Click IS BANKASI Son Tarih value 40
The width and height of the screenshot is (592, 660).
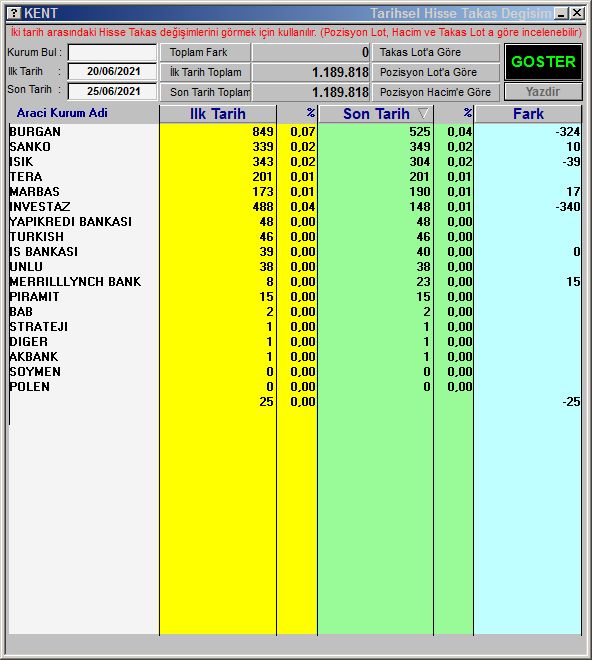tap(424, 252)
